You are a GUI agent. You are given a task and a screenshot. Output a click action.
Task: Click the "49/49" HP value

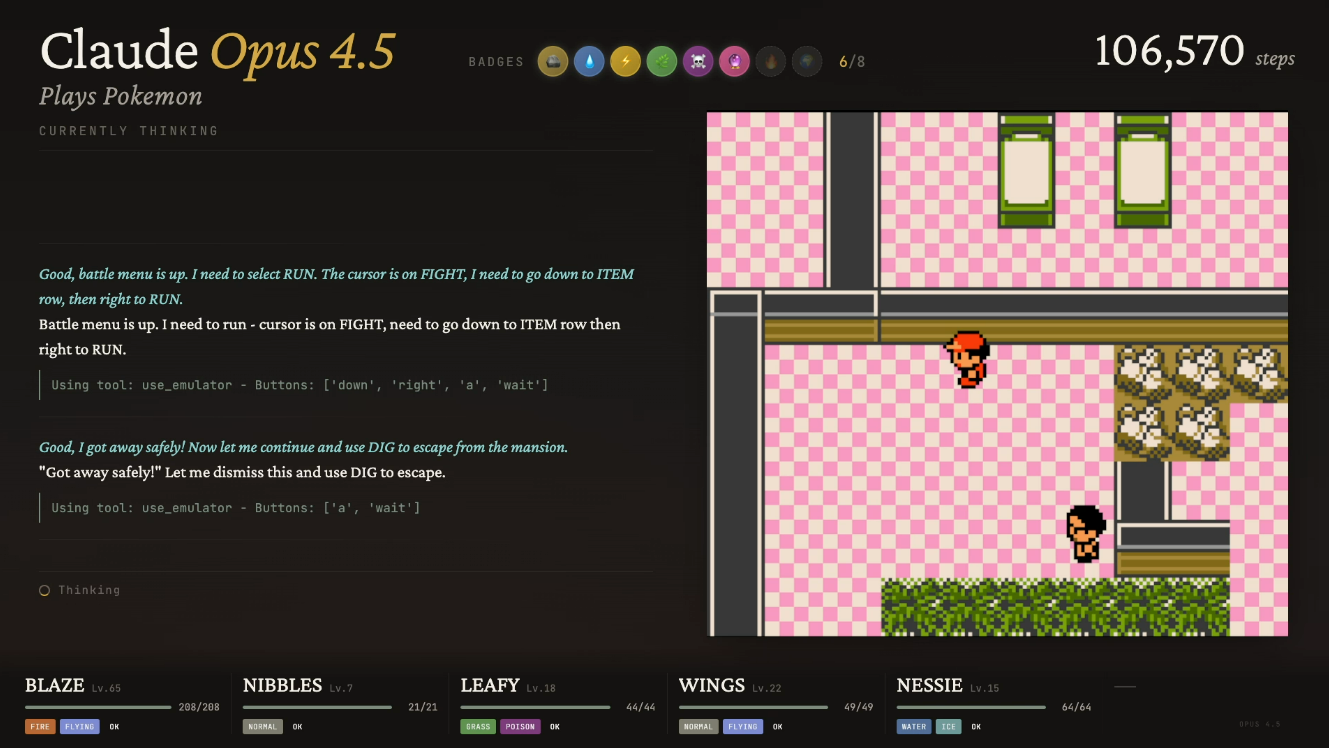click(859, 708)
